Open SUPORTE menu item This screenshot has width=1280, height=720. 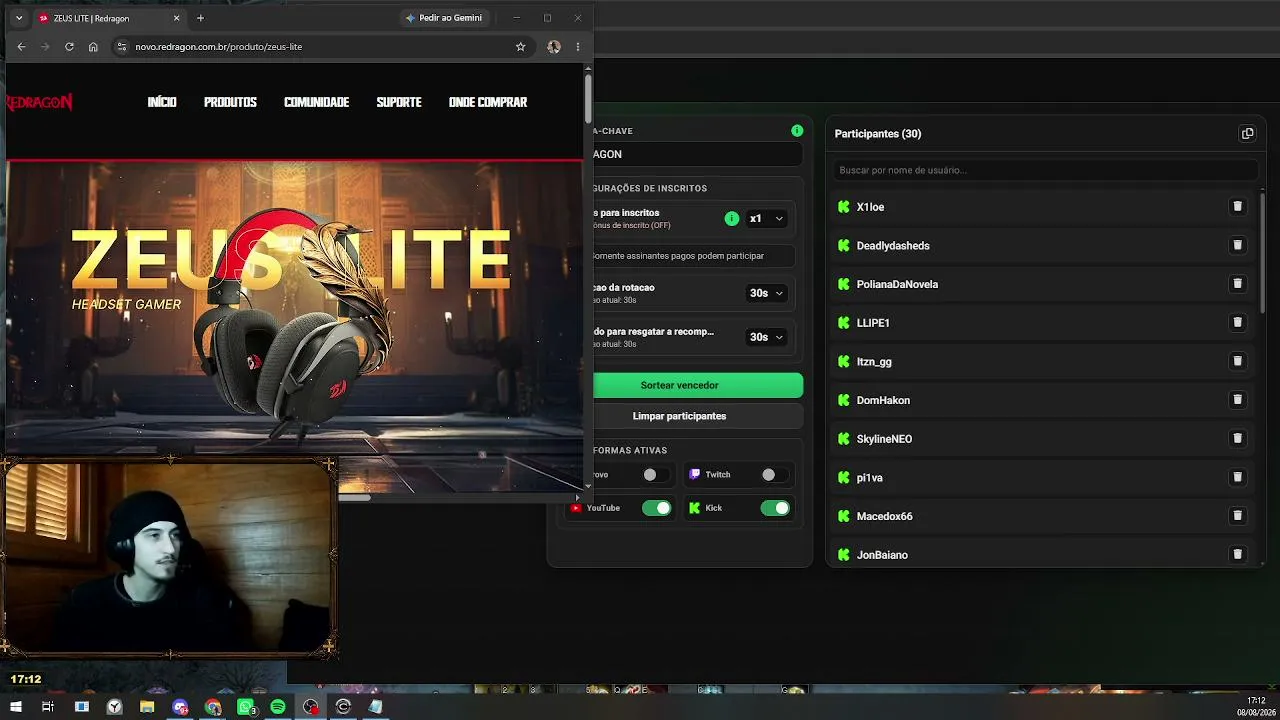[399, 102]
